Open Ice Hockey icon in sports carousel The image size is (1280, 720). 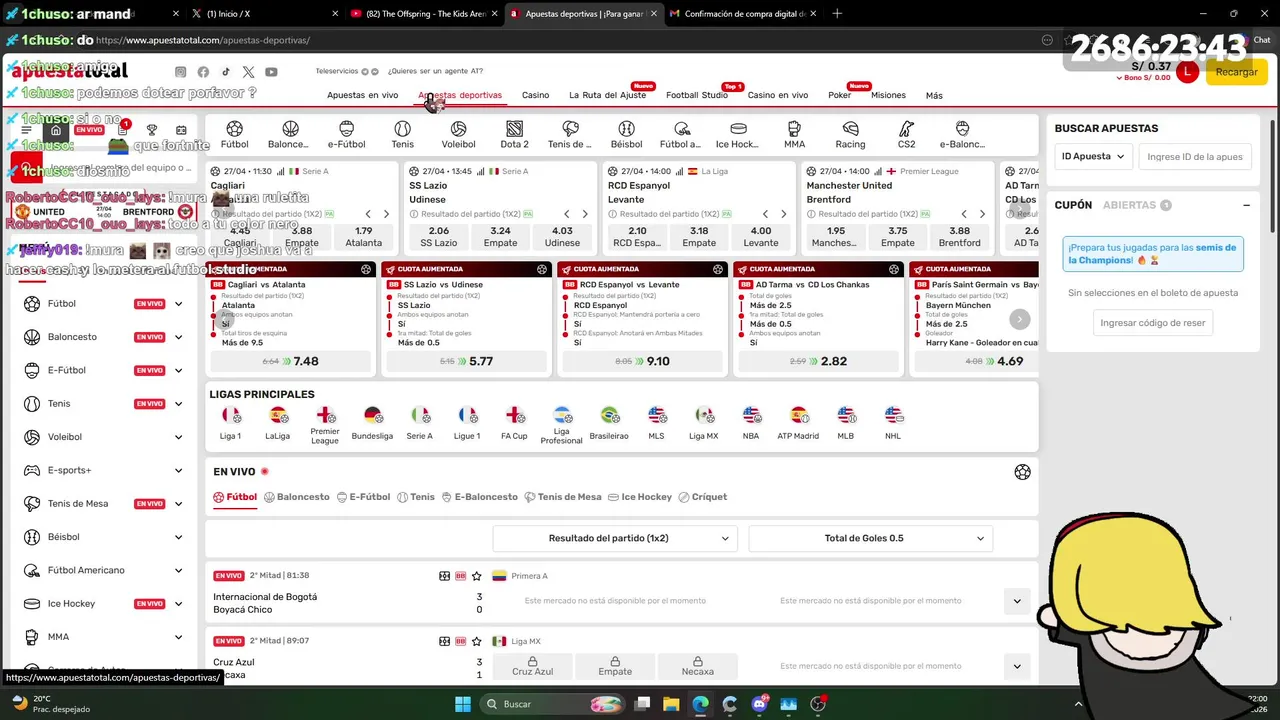click(738, 134)
